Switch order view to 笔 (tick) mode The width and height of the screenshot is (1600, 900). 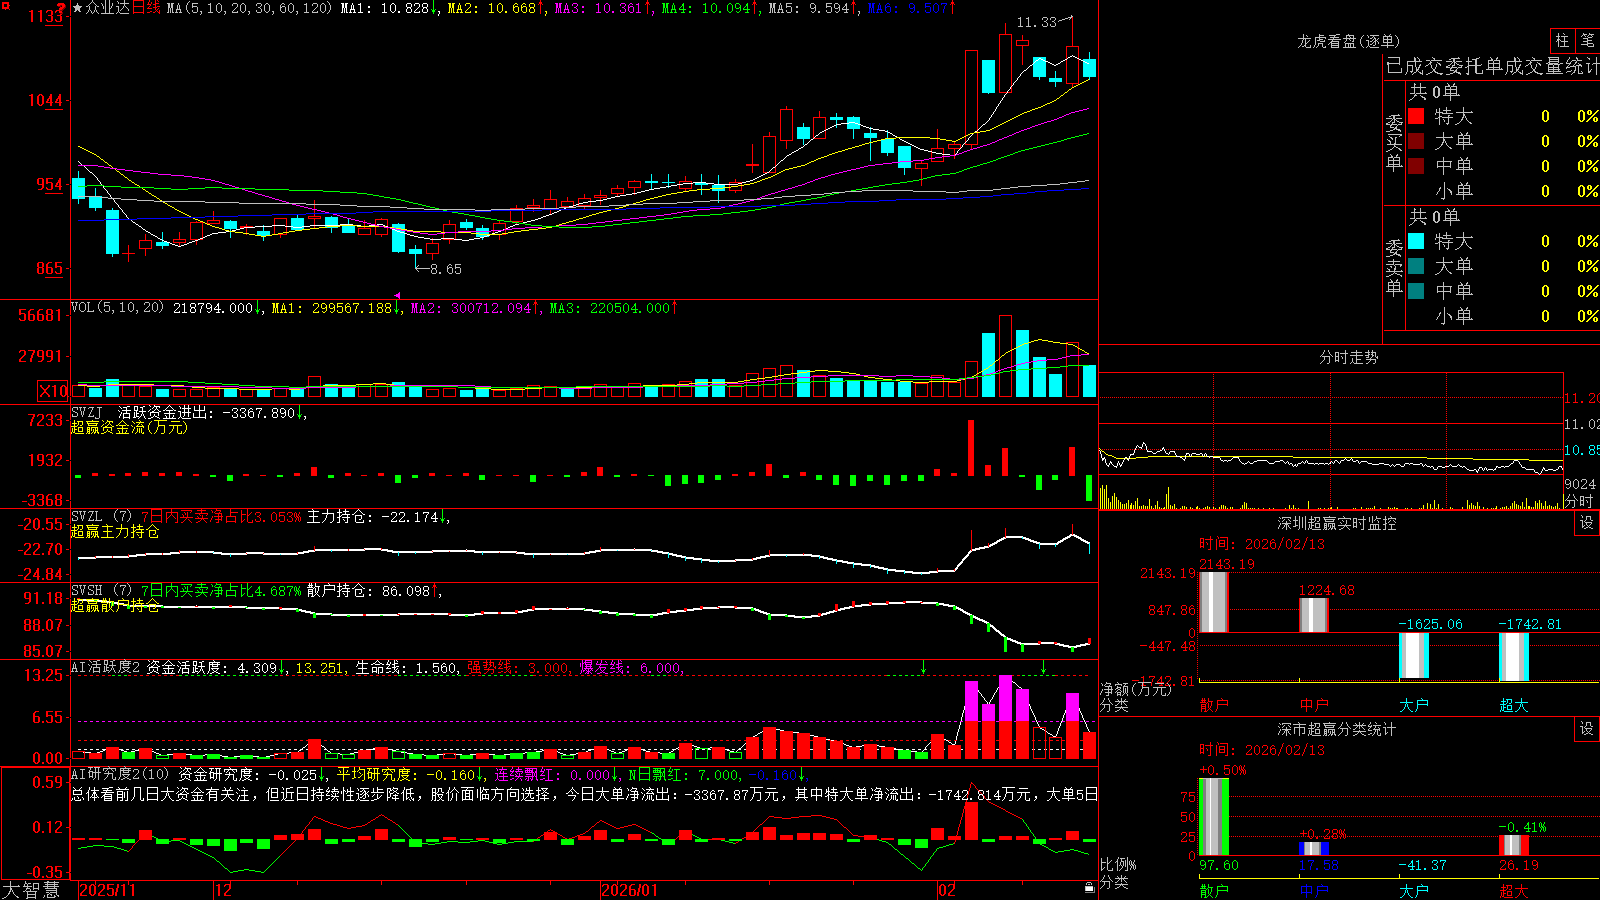click(x=1587, y=40)
